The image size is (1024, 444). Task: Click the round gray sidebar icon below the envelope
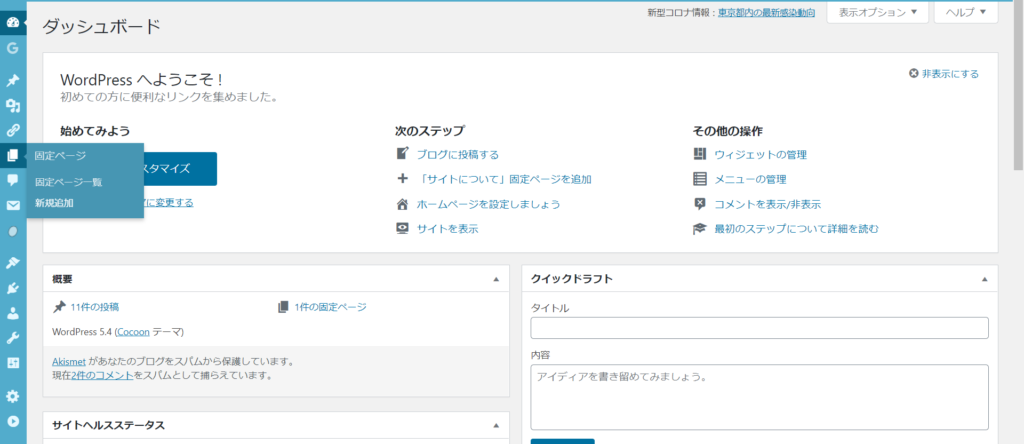pyautogui.click(x=12, y=231)
